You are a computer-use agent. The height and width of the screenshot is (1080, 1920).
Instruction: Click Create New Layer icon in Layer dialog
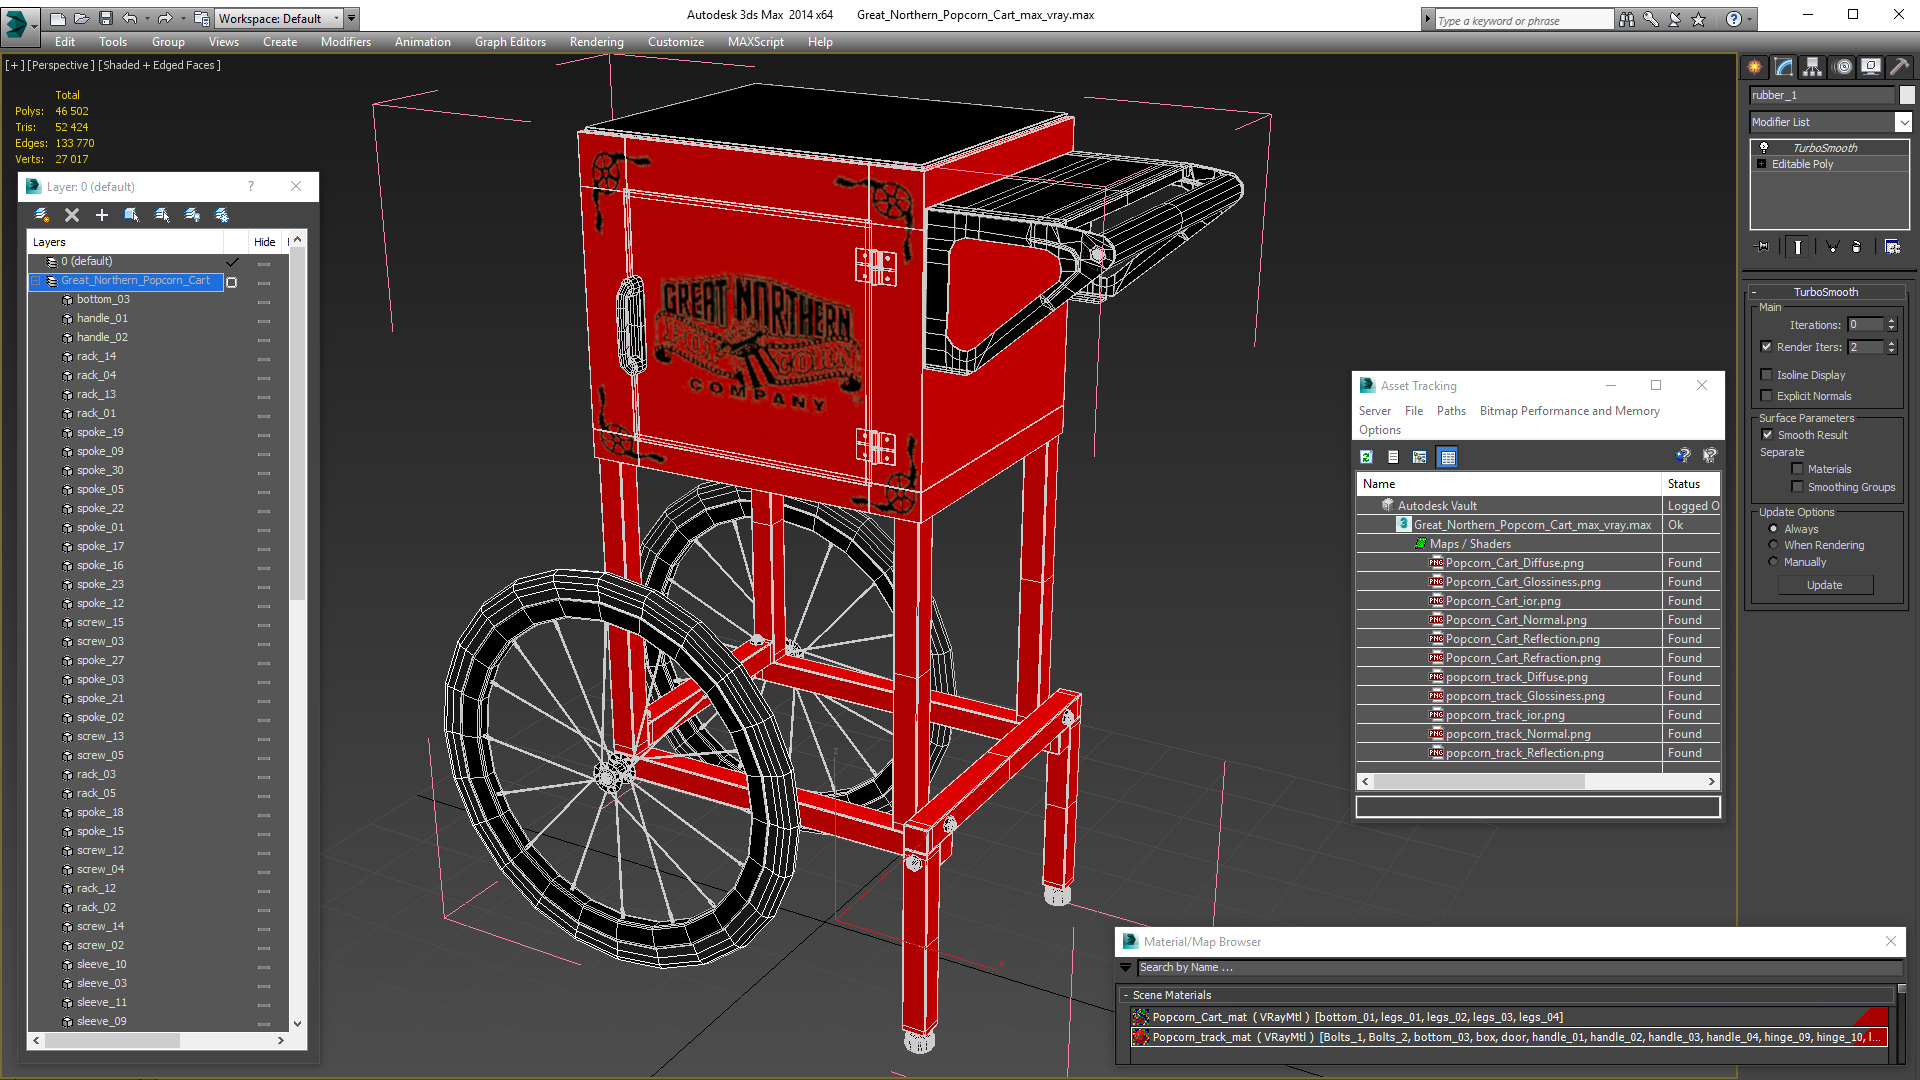[x=42, y=215]
